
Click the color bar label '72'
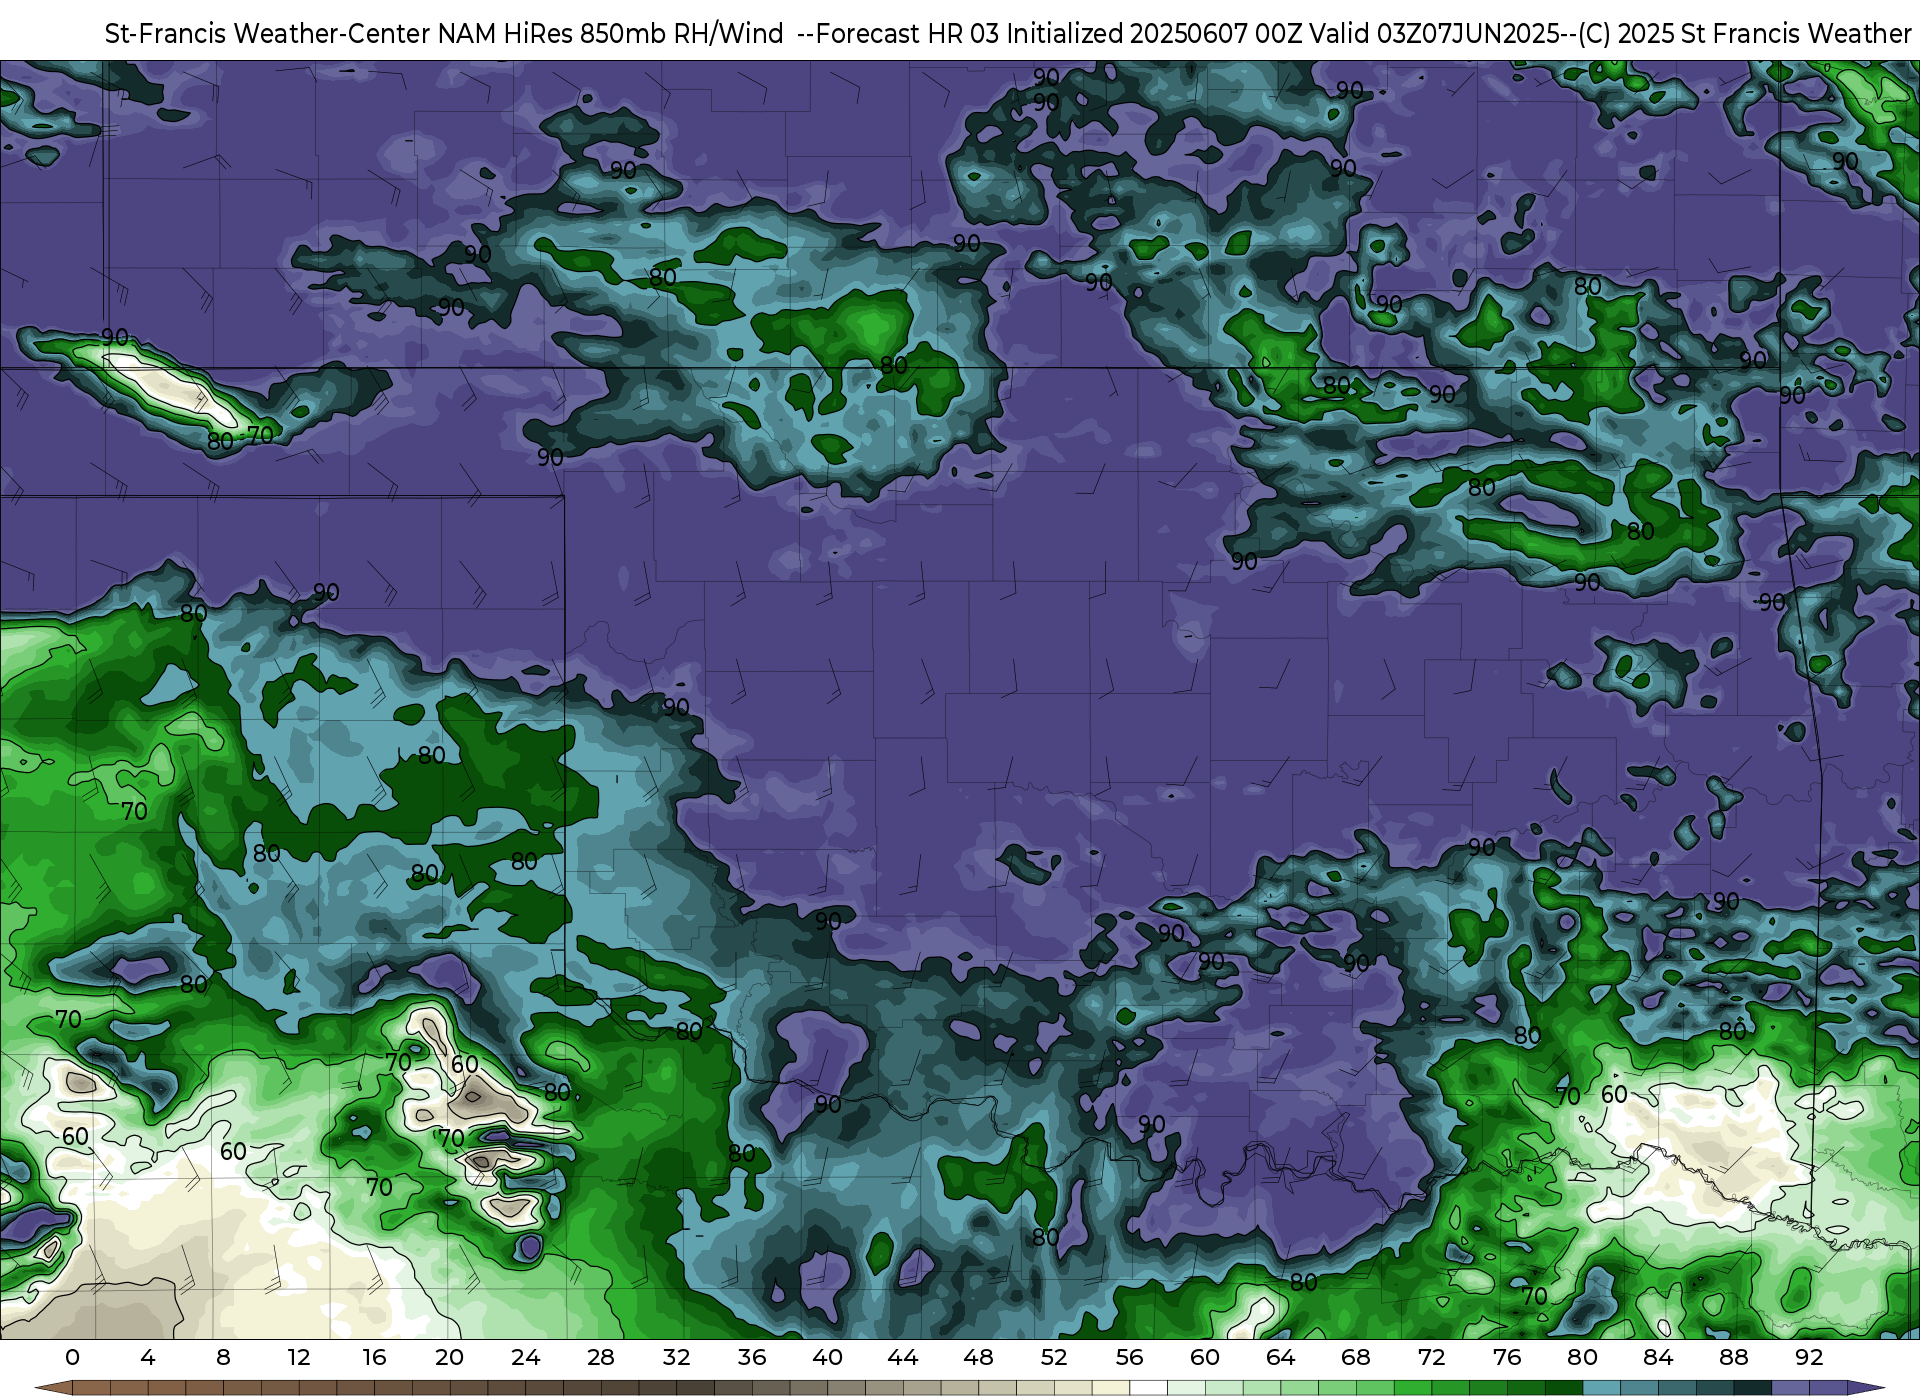click(x=1431, y=1357)
